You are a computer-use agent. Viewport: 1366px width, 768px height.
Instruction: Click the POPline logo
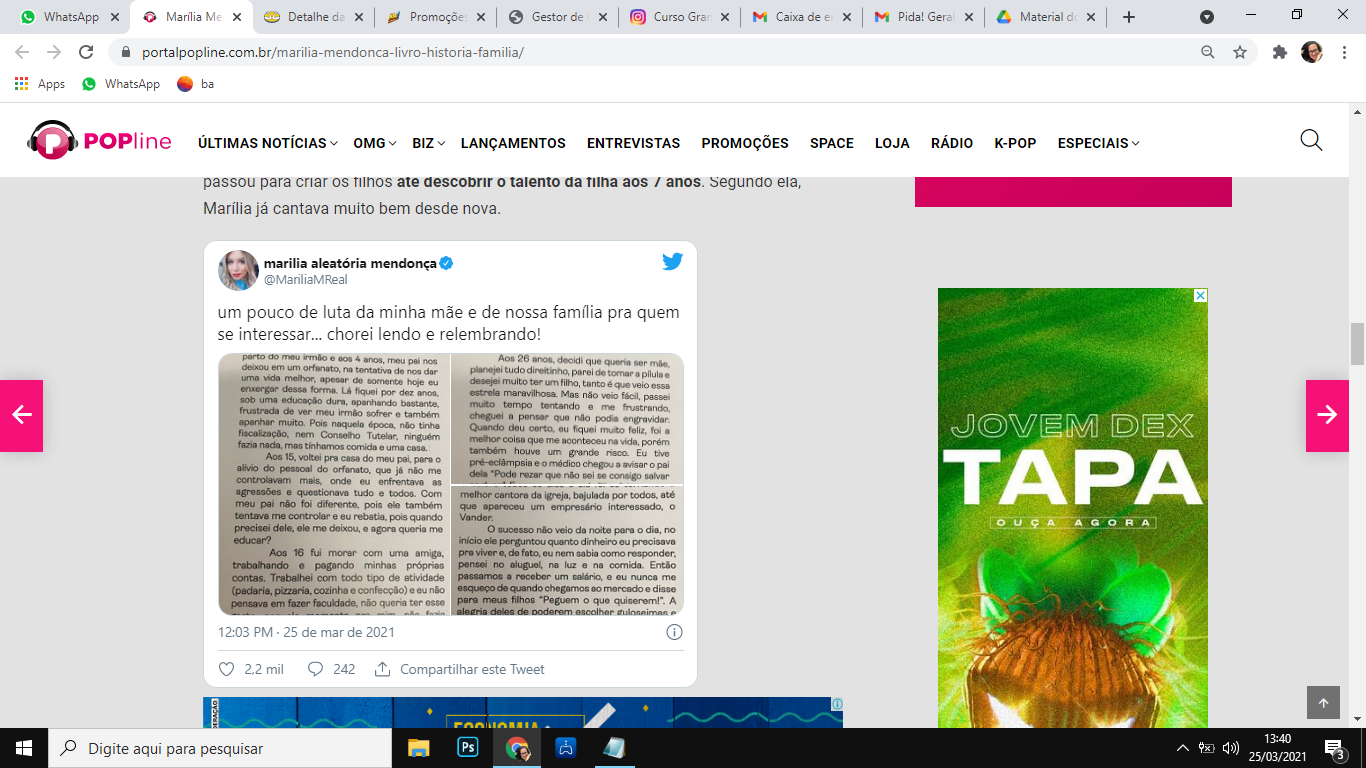(x=99, y=140)
